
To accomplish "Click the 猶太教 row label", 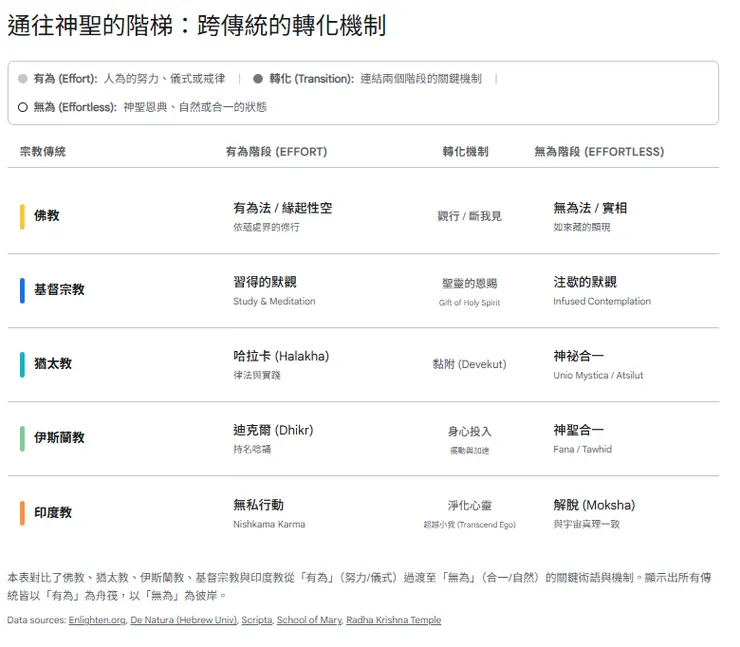I will coord(53,363).
